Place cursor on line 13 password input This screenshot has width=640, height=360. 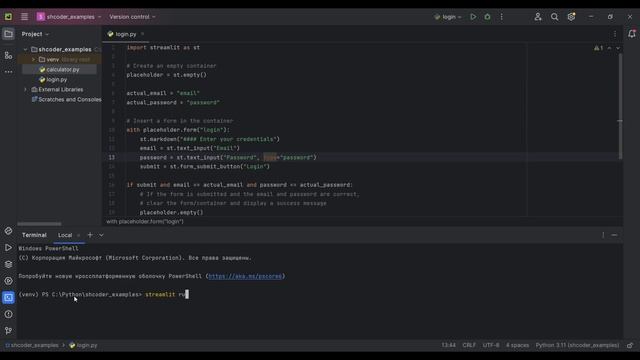click(x=228, y=158)
